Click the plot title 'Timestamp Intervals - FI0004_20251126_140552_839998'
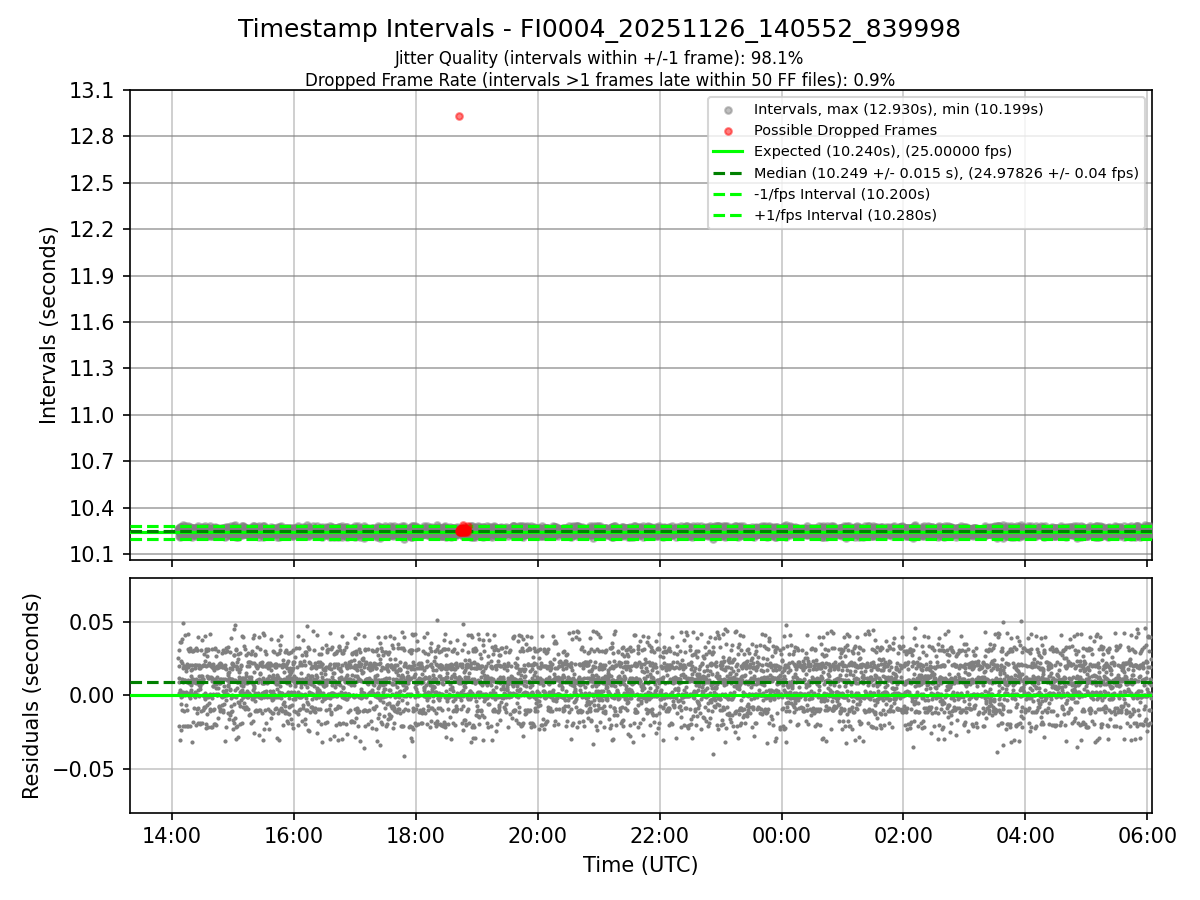This screenshot has width=1200, height=900. tap(599, 29)
